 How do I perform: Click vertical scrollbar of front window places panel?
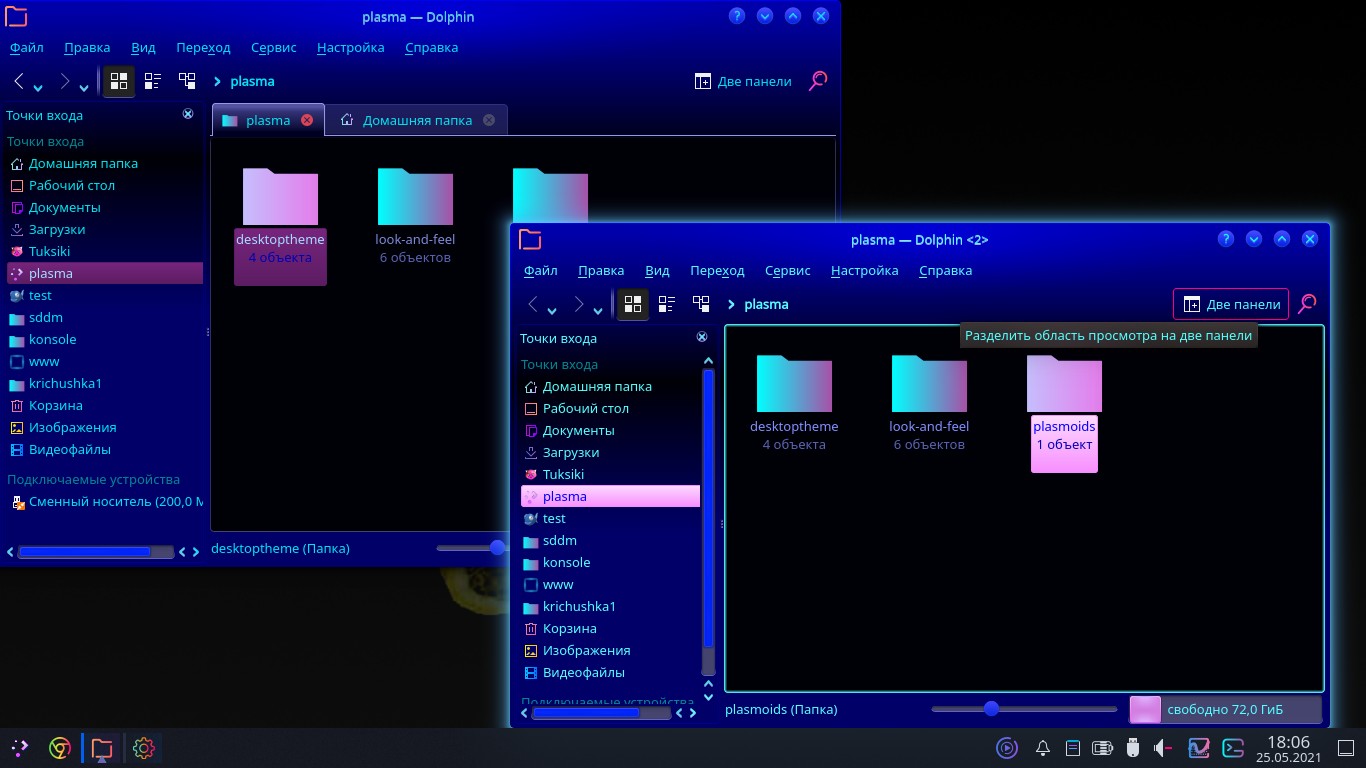tap(709, 521)
